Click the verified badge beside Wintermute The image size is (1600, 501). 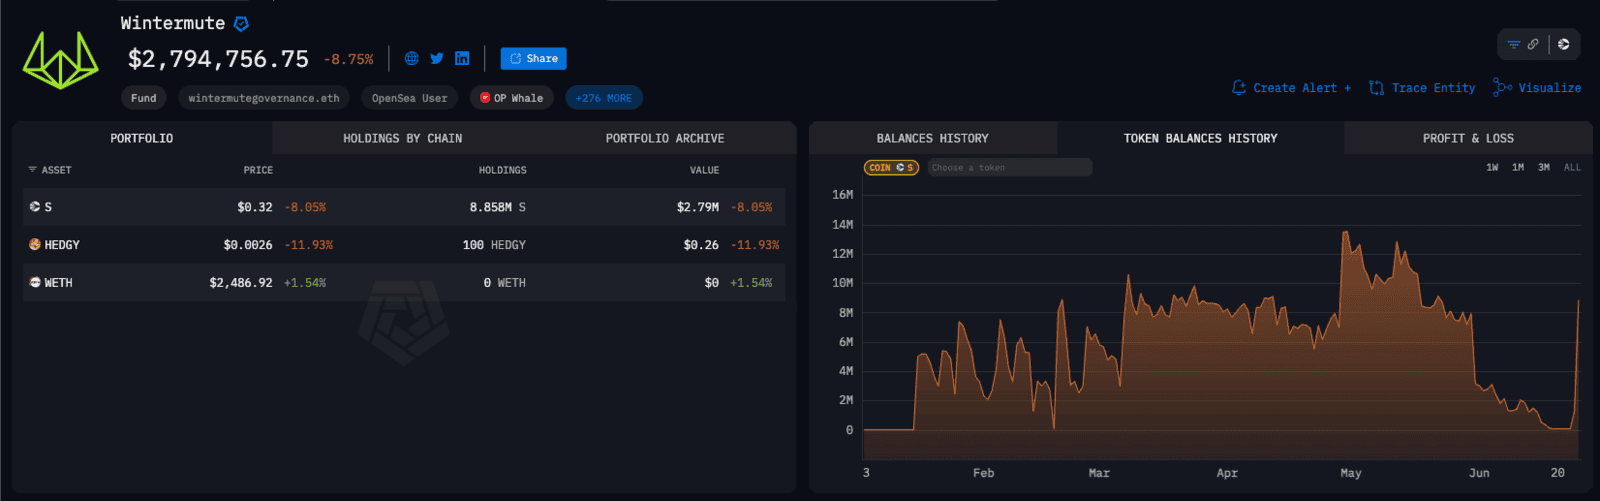pyautogui.click(x=241, y=23)
